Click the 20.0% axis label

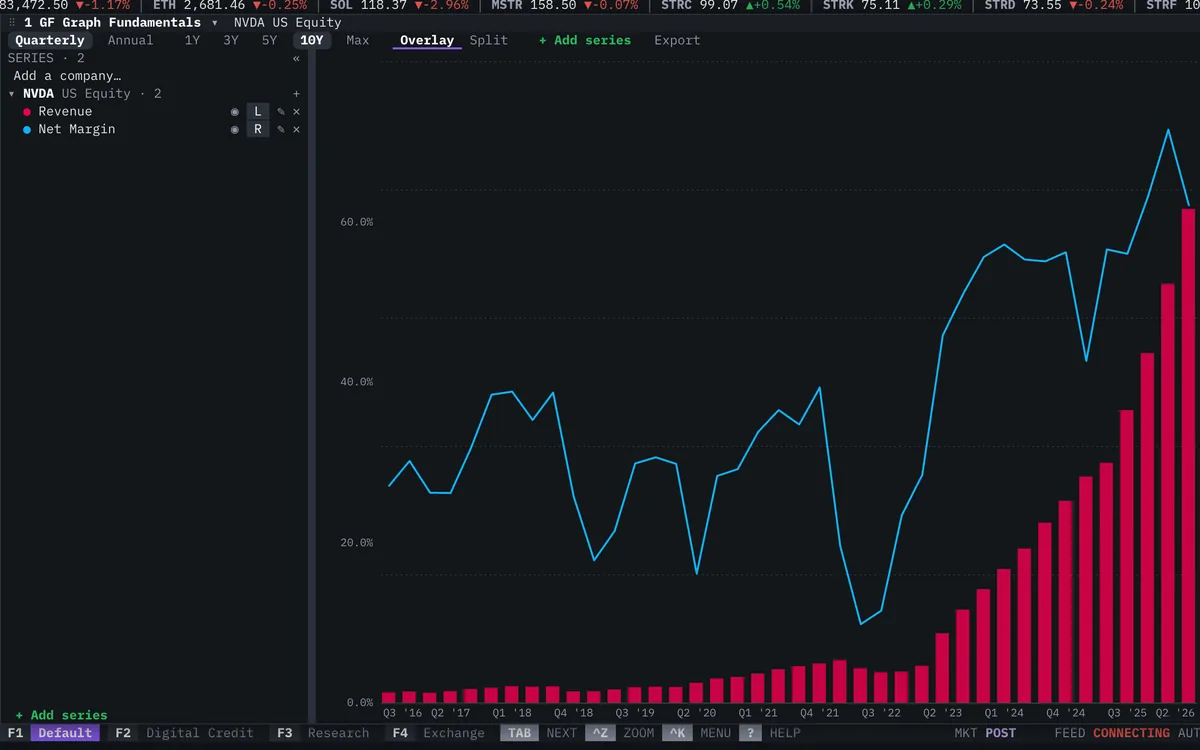(x=357, y=543)
